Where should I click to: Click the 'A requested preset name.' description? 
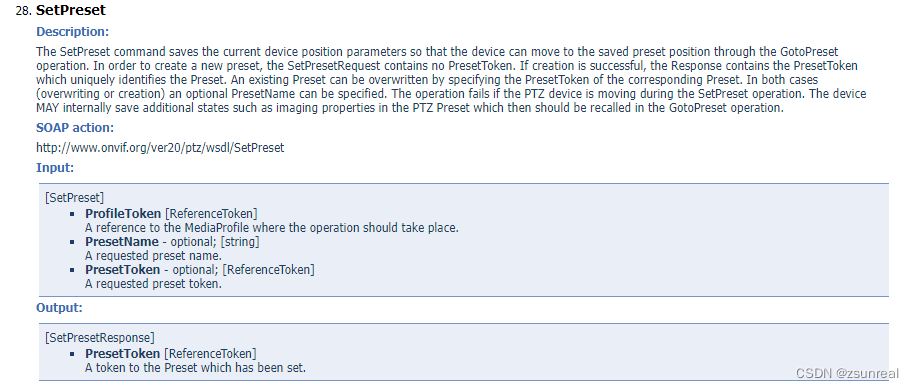(153, 255)
